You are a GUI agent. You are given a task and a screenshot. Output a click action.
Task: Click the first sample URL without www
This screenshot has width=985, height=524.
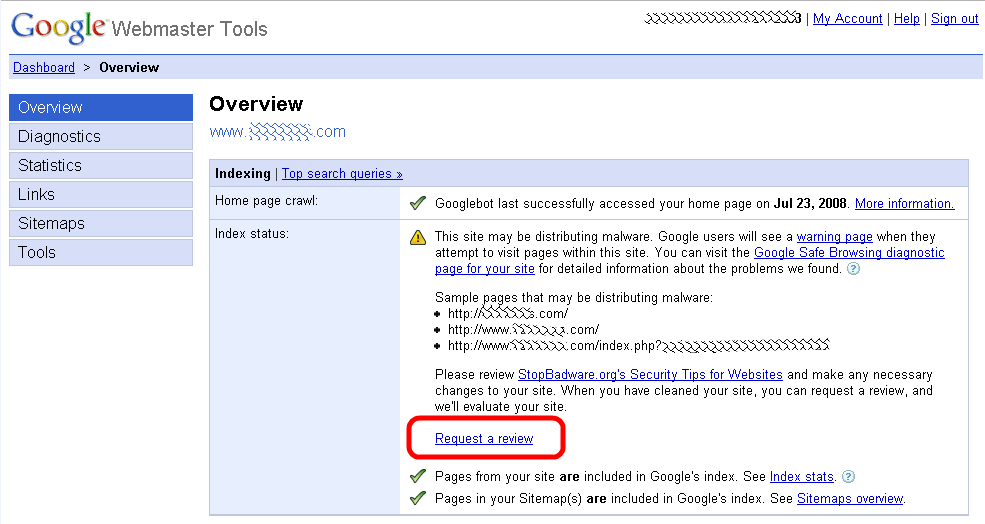(x=508, y=313)
